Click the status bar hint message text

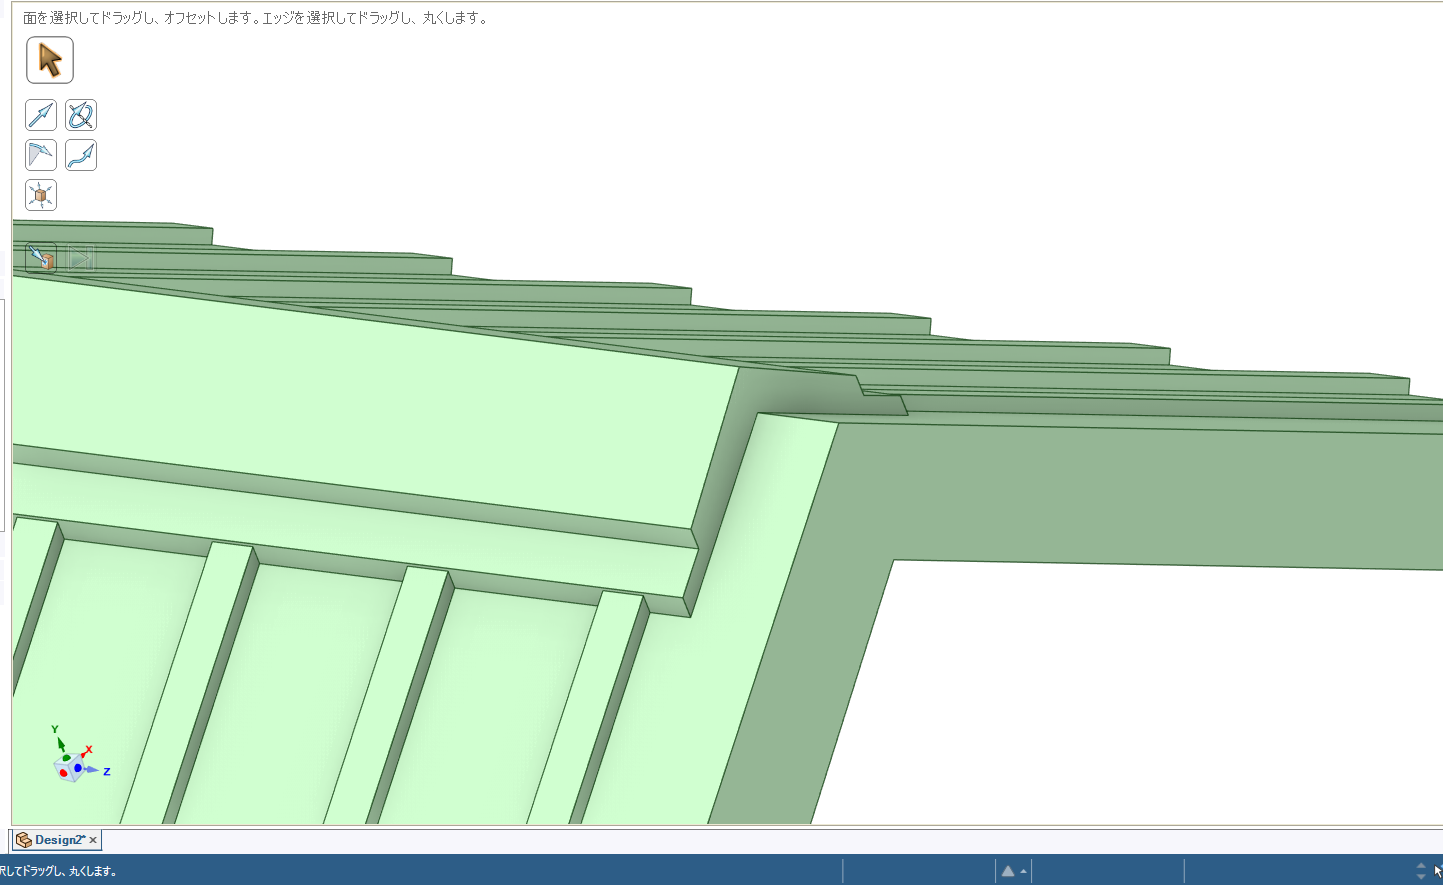pos(58,871)
